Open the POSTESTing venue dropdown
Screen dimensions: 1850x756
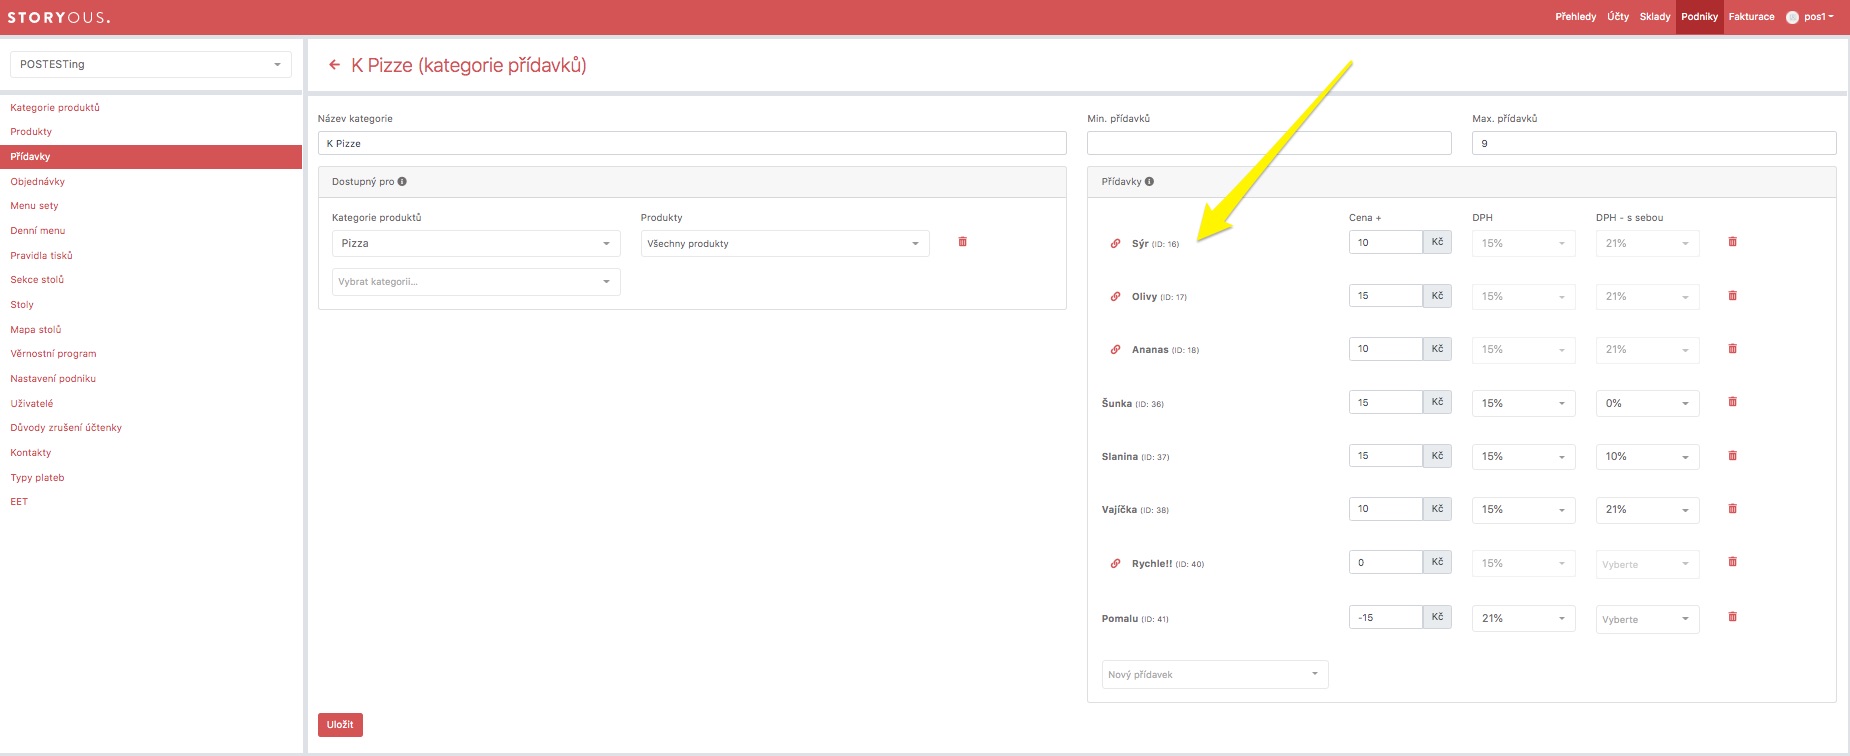coord(151,64)
